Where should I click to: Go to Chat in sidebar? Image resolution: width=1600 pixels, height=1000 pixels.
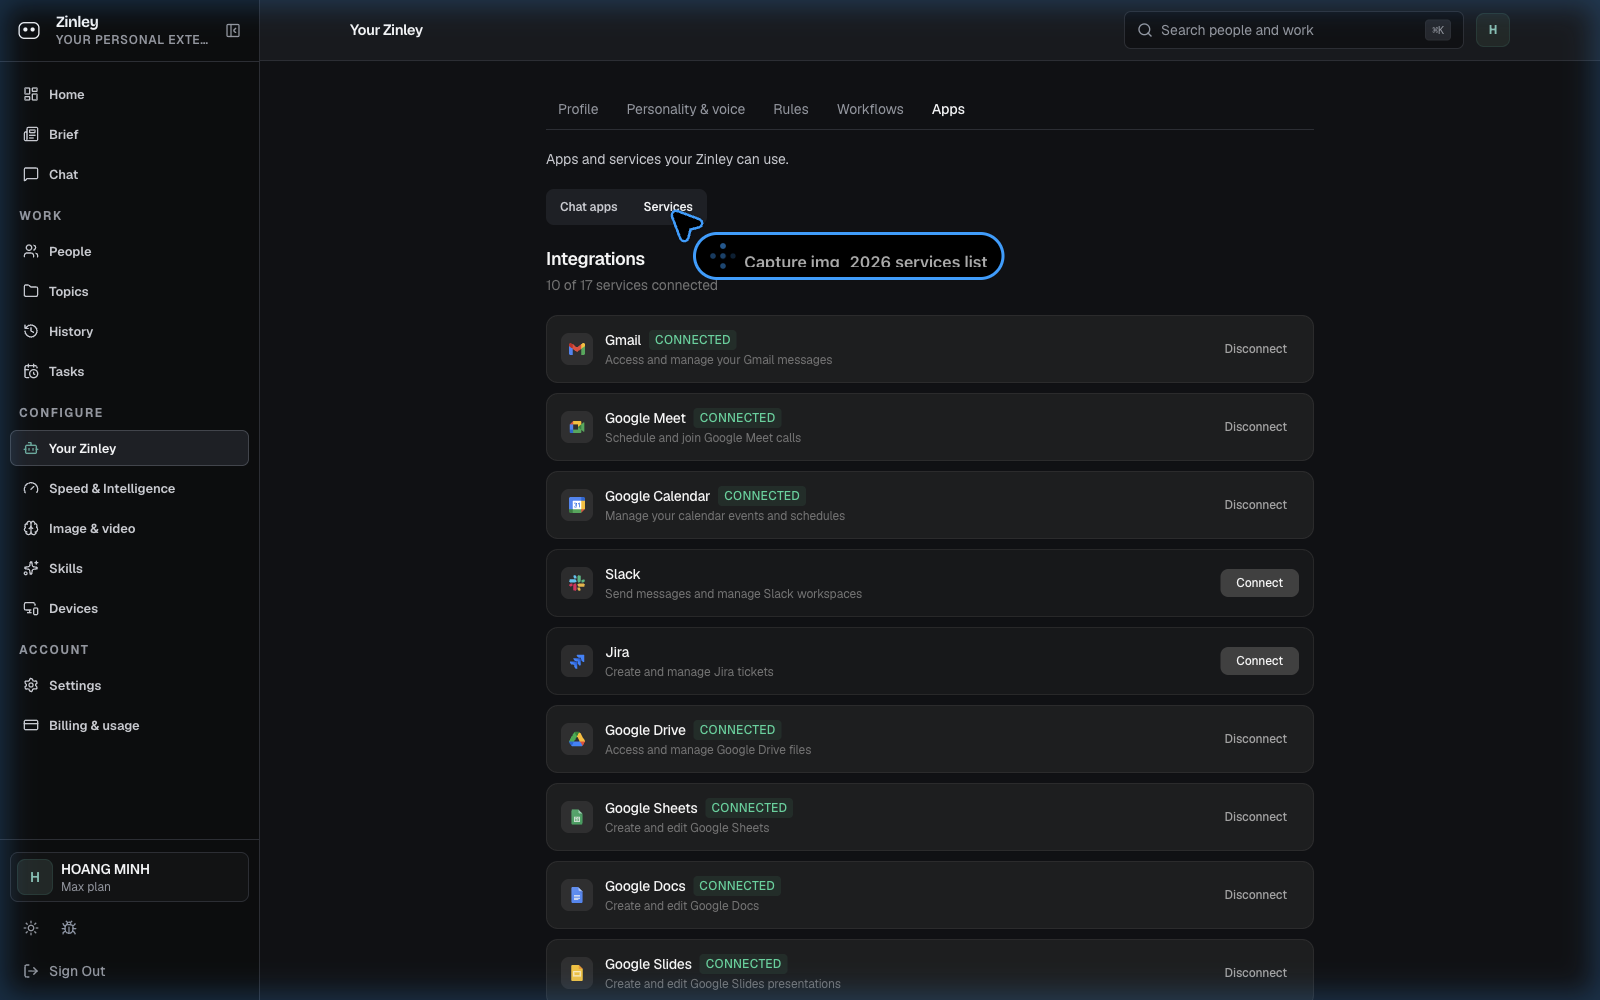(x=129, y=174)
